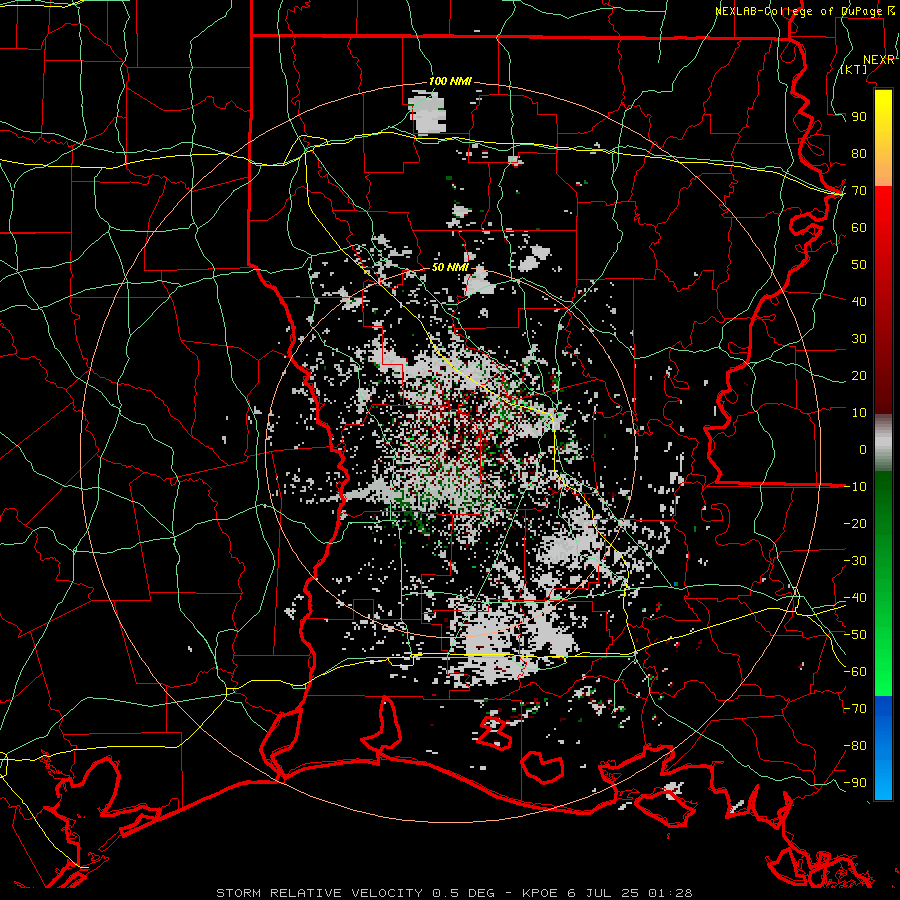
Task: Click the Storm Relative Velocity caption at bottom
Action: coord(454,893)
